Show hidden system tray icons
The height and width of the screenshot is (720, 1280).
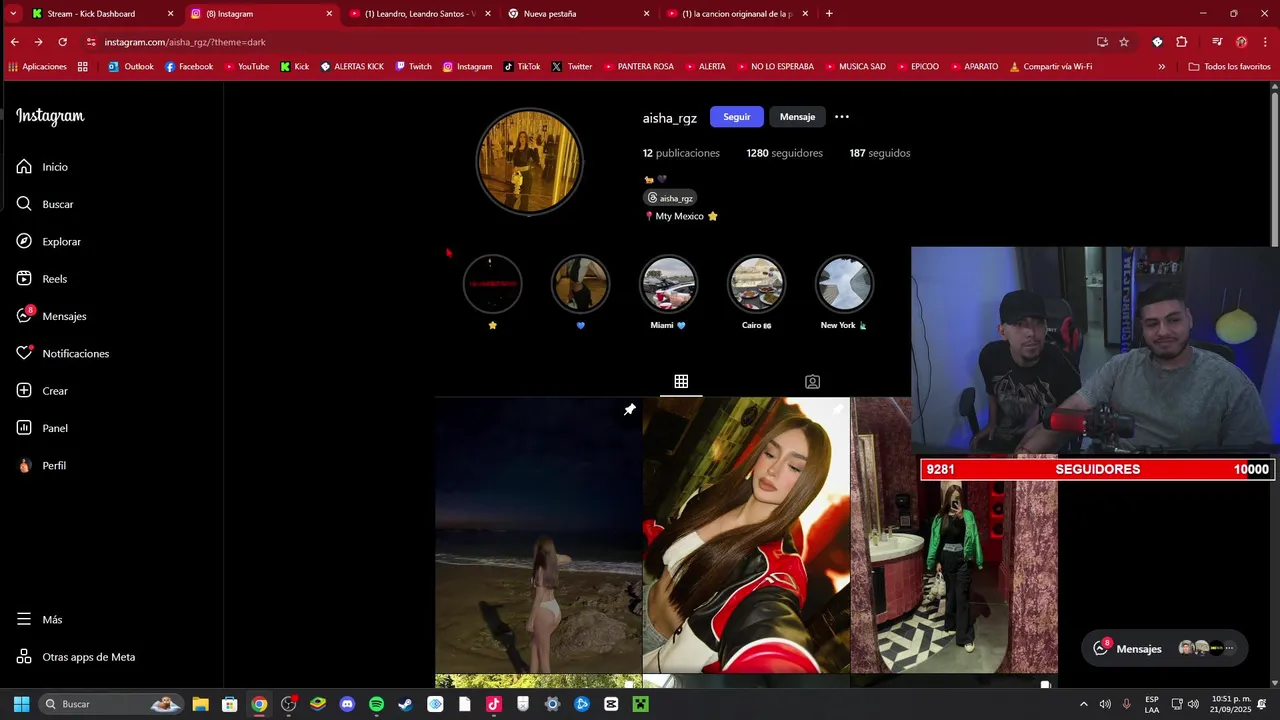tap(1083, 704)
